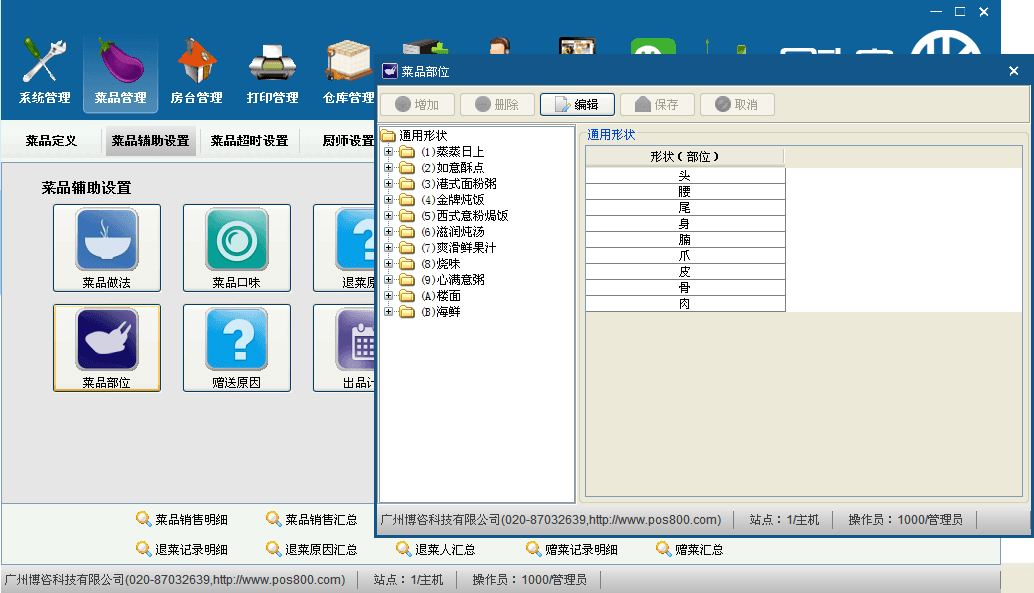Open the 菜品销售明细 report link
Viewport: 1034px width, 593px height.
click(190, 519)
